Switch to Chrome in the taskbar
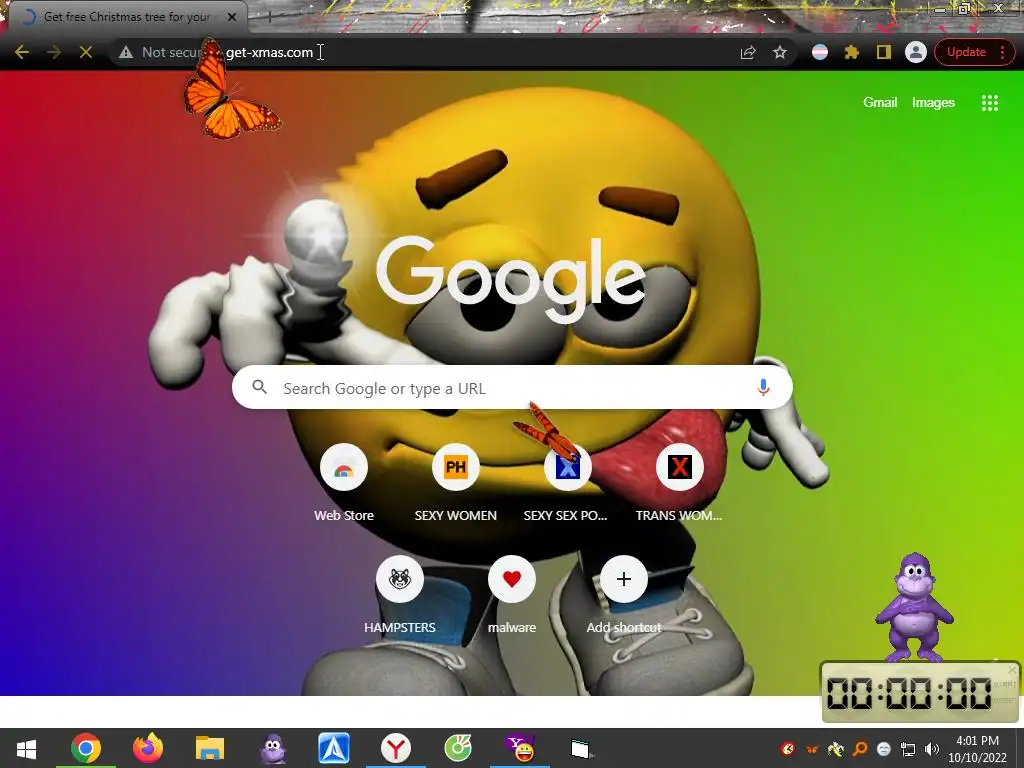 pyautogui.click(x=86, y=748)
